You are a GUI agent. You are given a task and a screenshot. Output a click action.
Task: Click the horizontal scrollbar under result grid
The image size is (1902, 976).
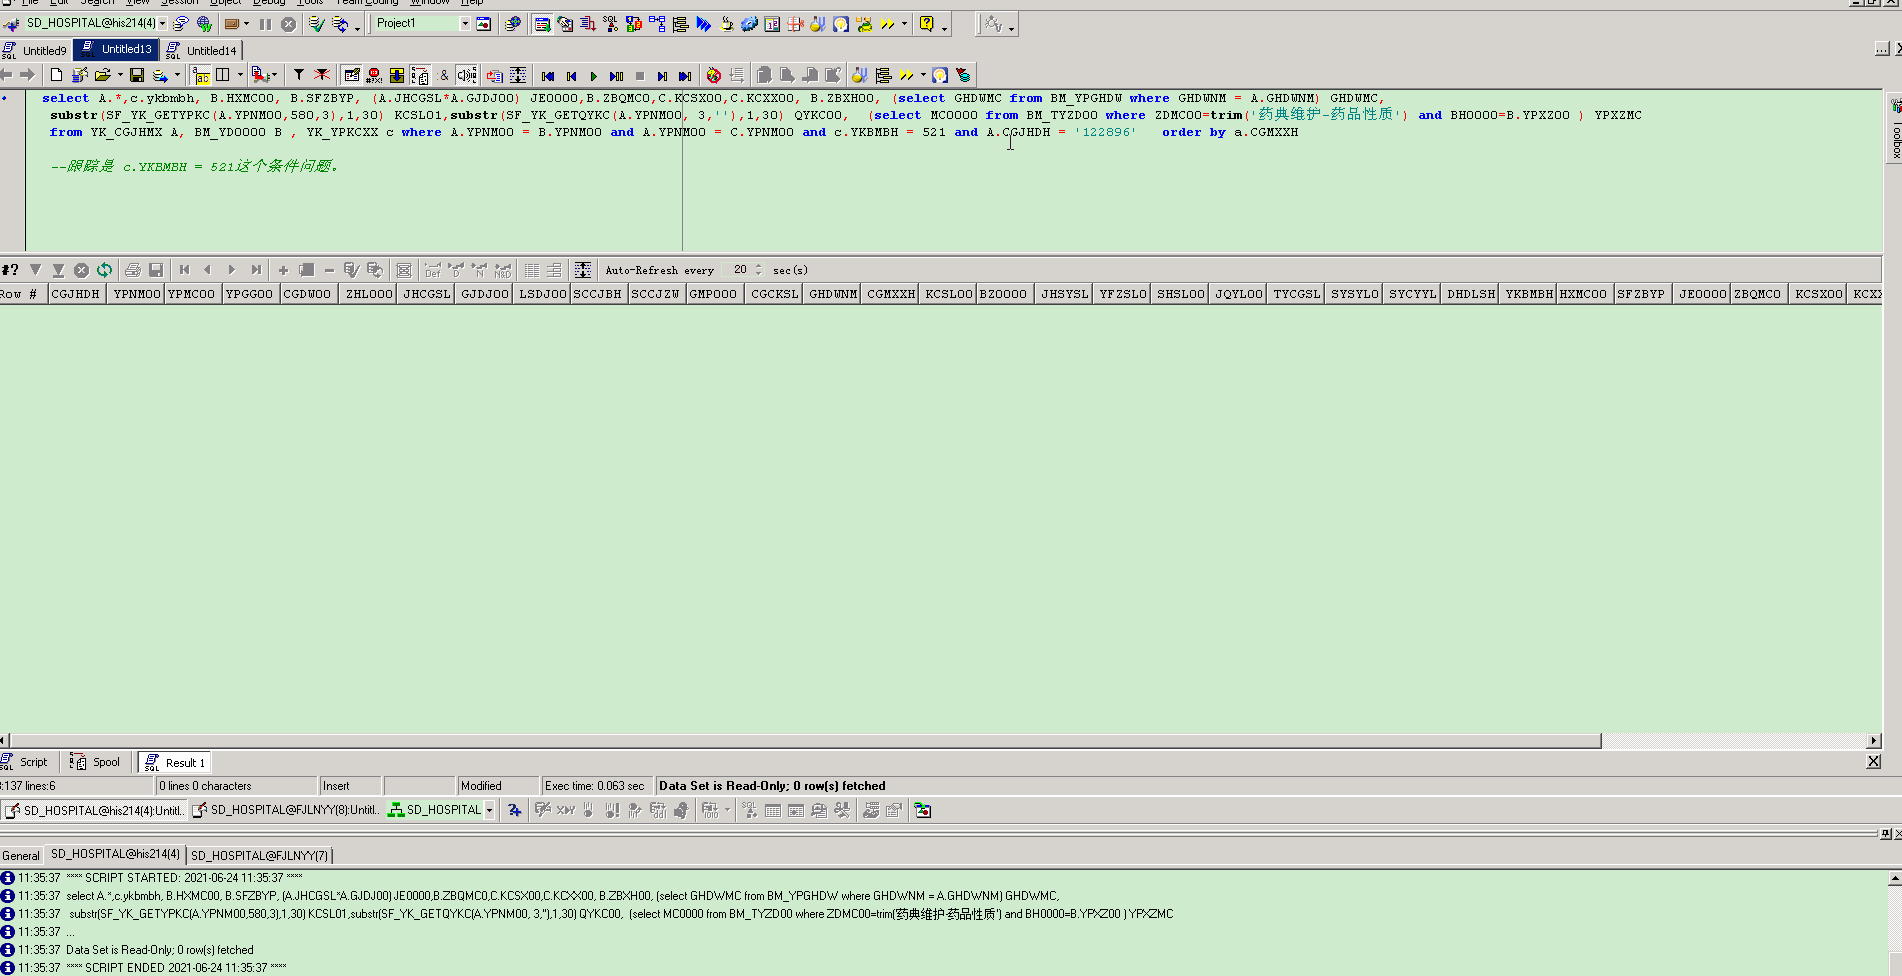tap(800, 741)
